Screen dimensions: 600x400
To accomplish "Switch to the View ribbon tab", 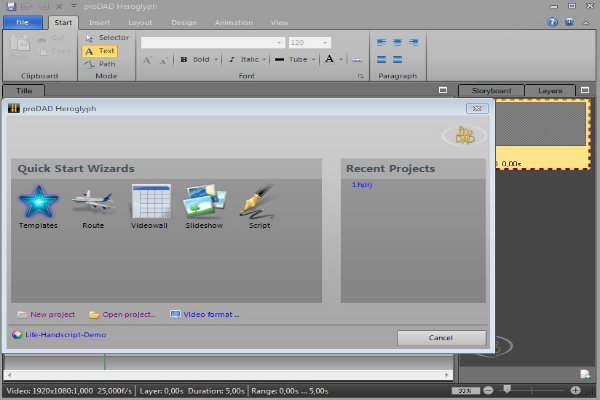I will coord(279,23).
